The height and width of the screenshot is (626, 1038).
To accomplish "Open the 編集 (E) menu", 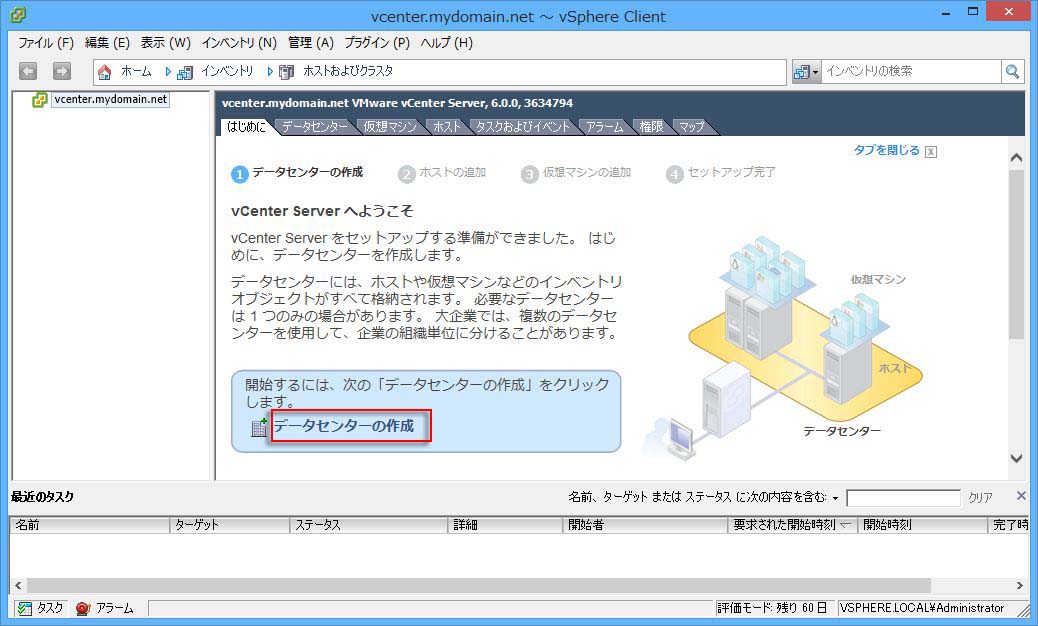I will click(x=107, y=43).
